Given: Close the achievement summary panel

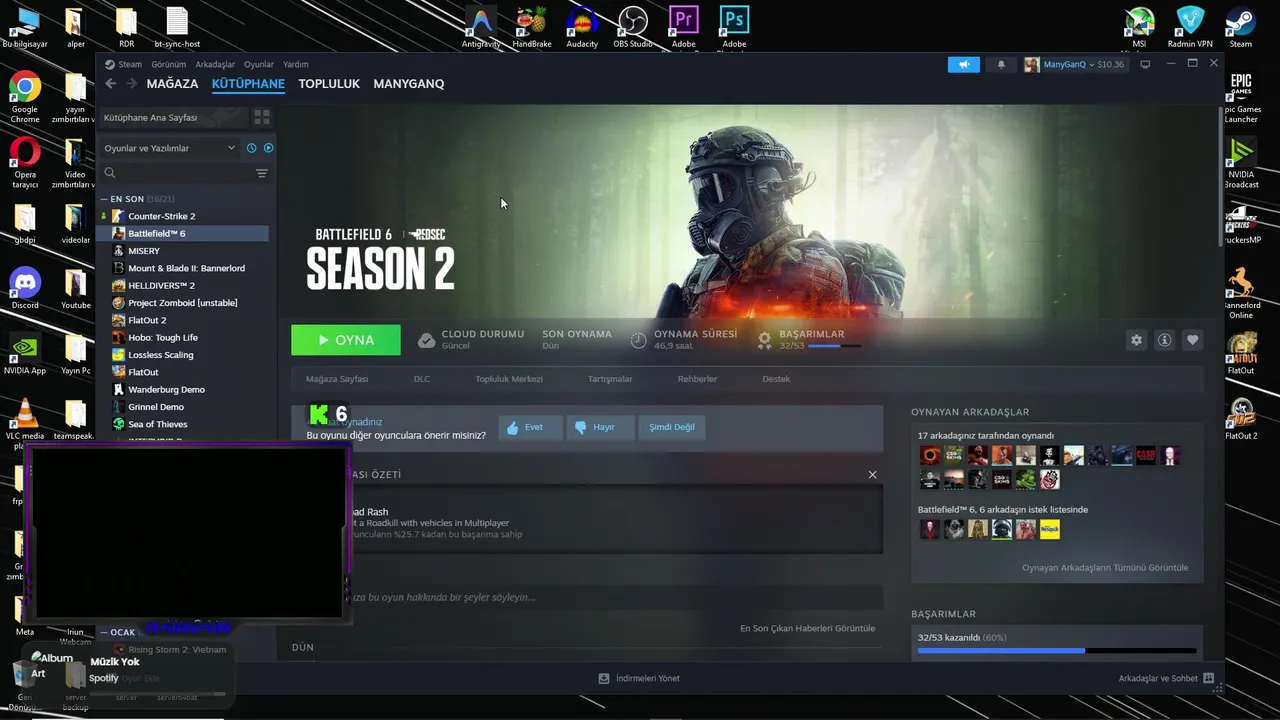Looking at the screenshot, I should (x=872, y=475).
